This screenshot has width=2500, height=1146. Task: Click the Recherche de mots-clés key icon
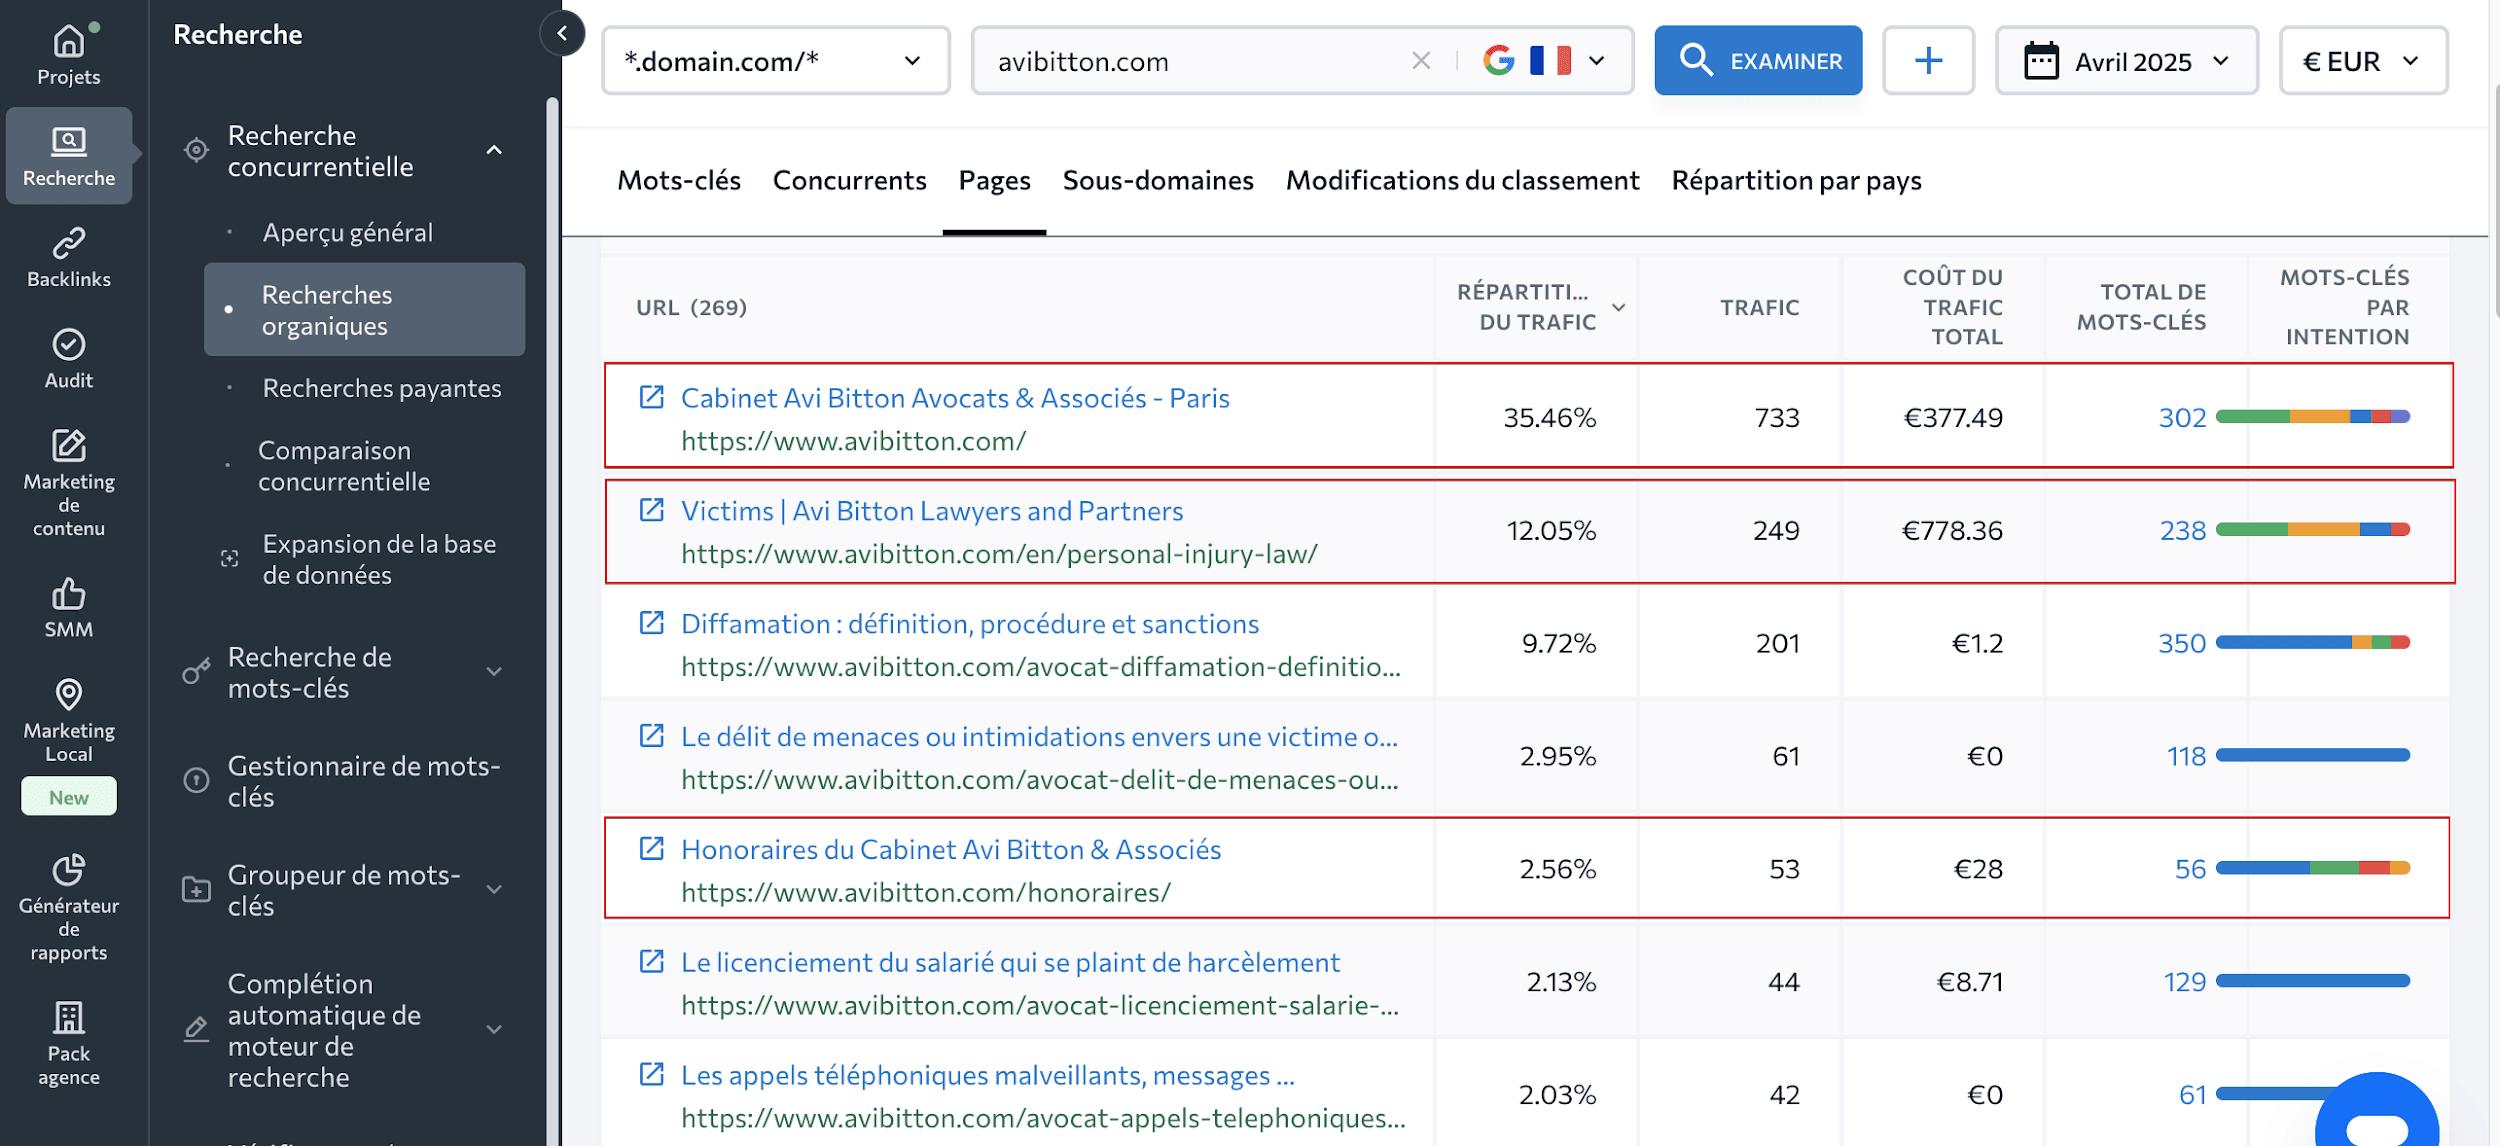tap(196, 671)
